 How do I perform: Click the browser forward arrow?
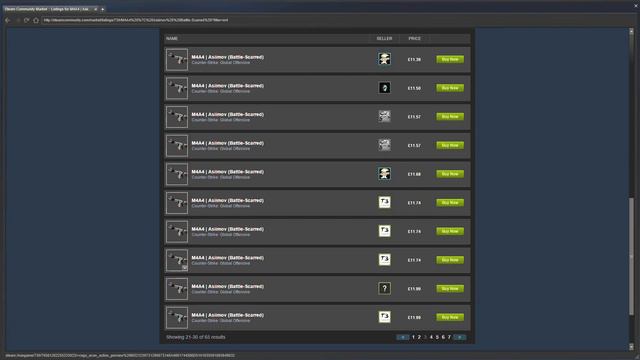18,20
